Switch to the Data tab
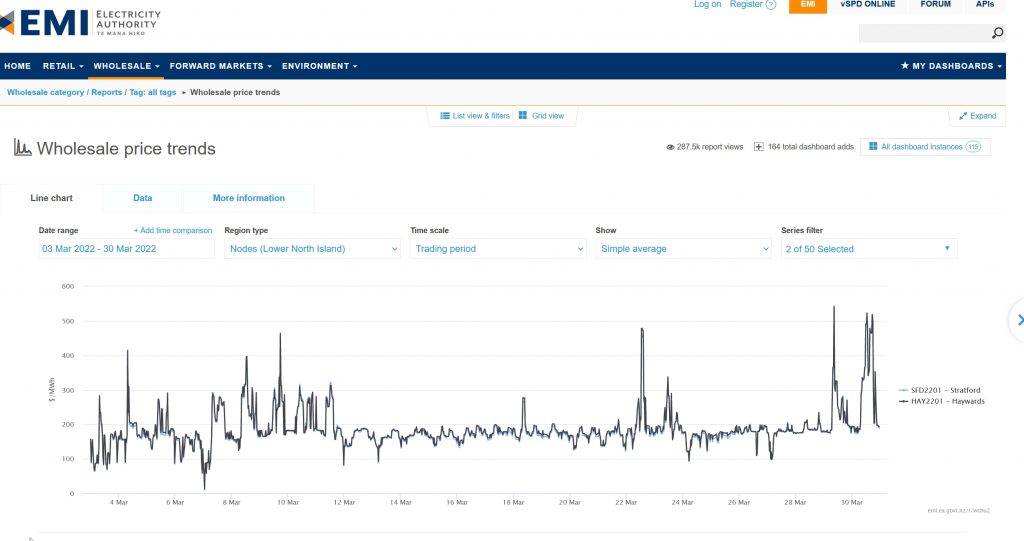This screenshot has height=541, width=1024. [143, 198]
